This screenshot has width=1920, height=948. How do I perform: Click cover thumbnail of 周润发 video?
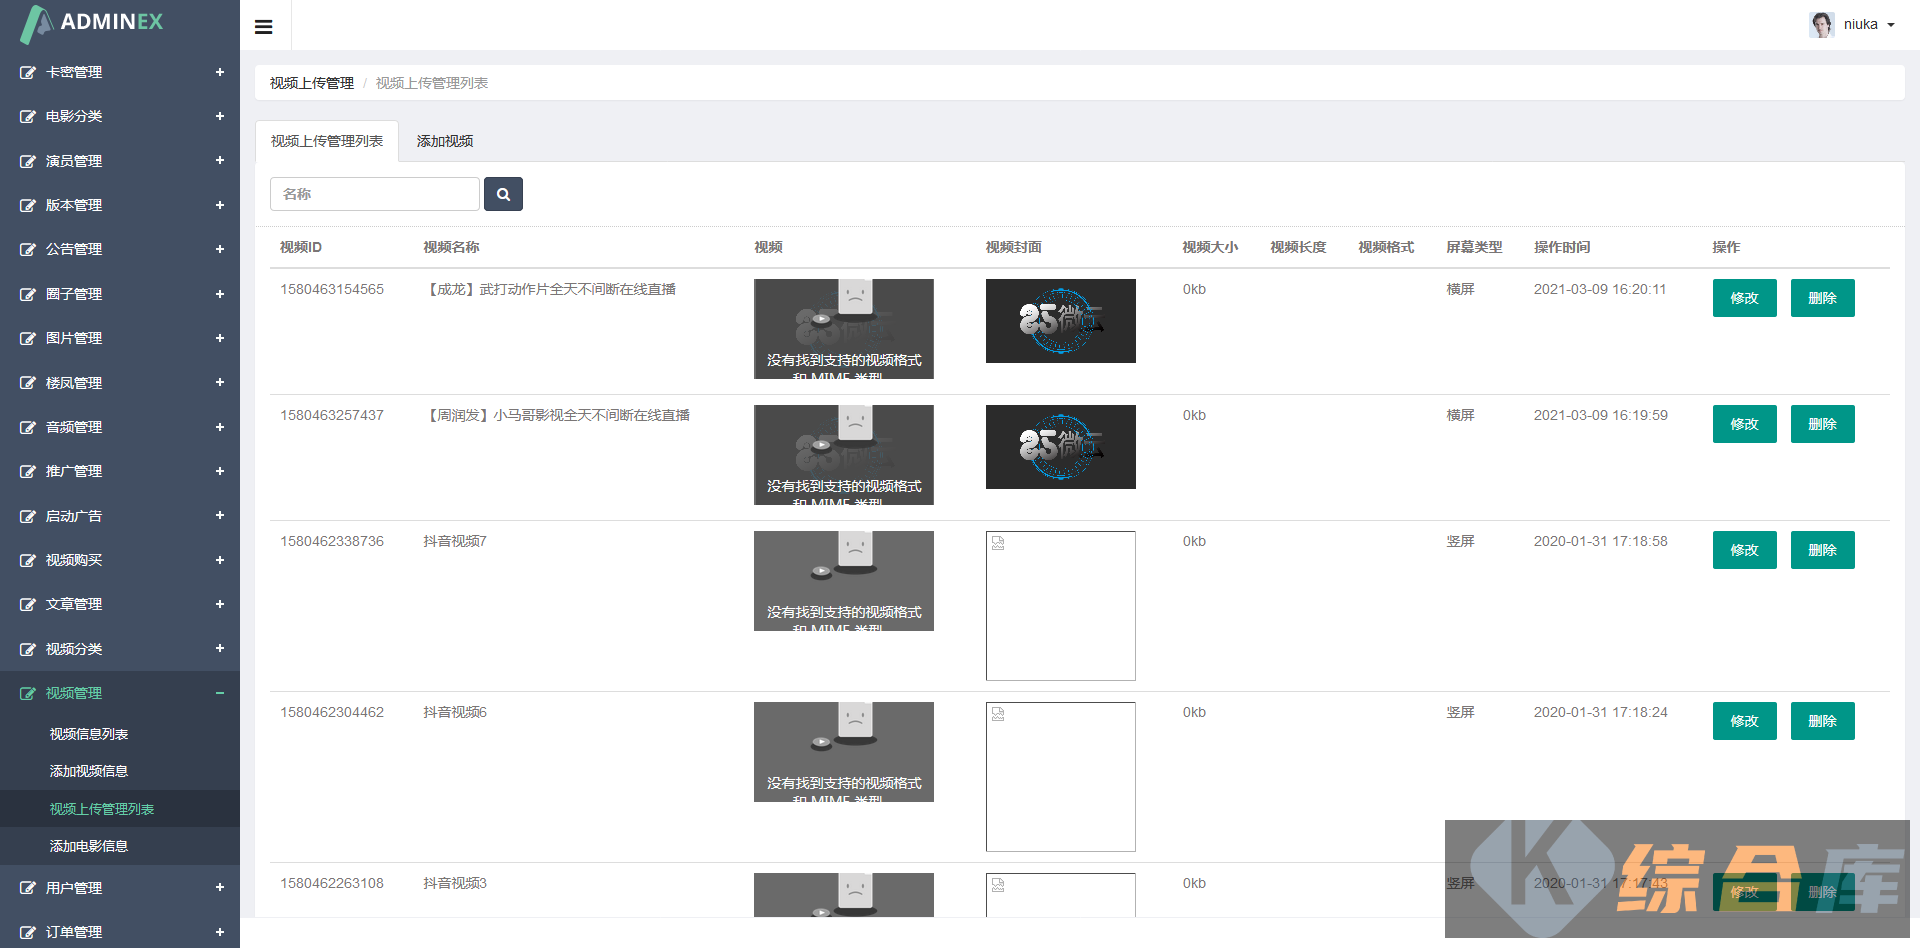[x=1061, y=447]
